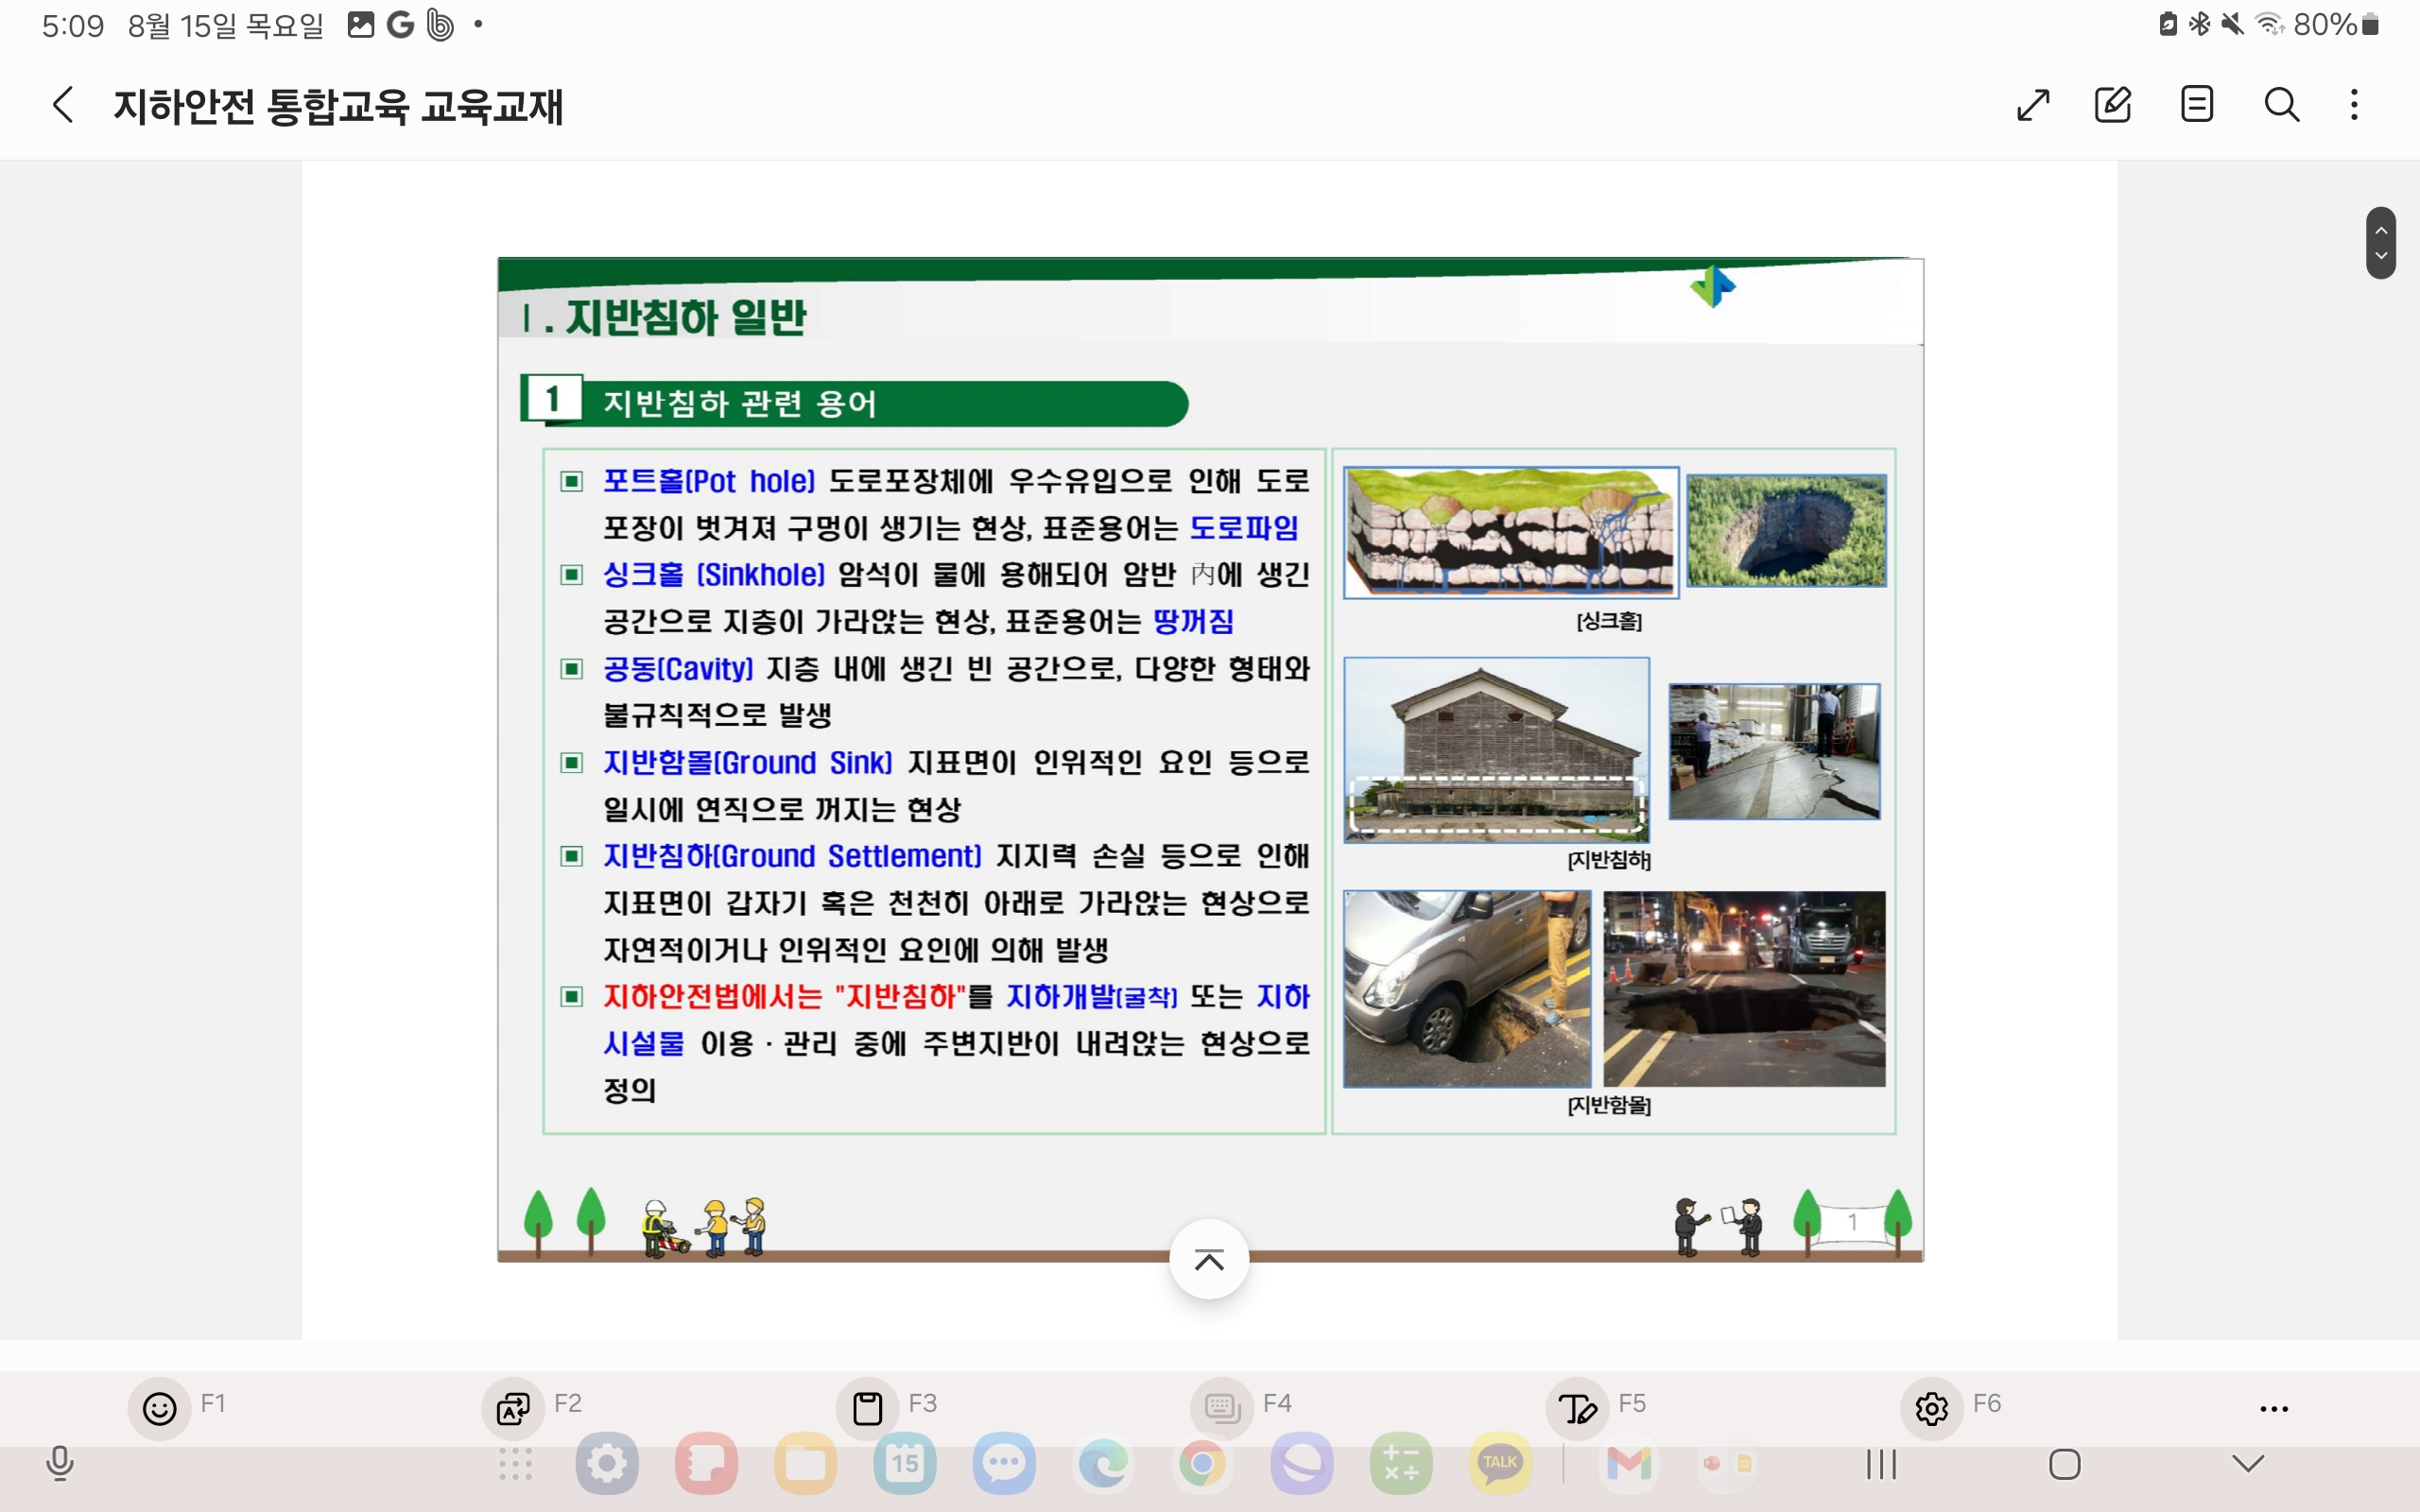Image resolution: width=2420 pixels, height=1512 pixels.
Task: Open settings with the F6 gear
Action: tap(1931, 1408)
